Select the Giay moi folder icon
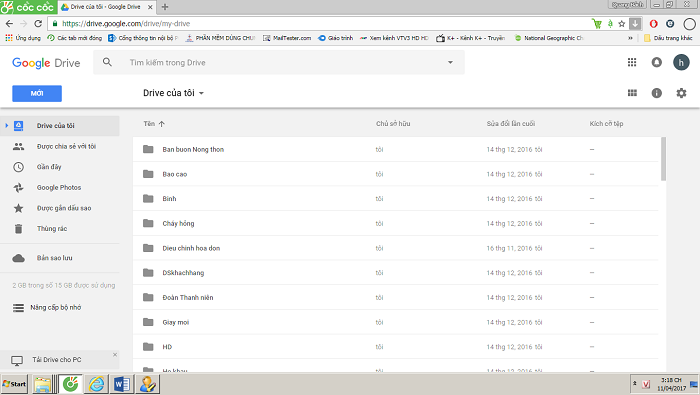This screenshot has width=700, height=395. 148,322
